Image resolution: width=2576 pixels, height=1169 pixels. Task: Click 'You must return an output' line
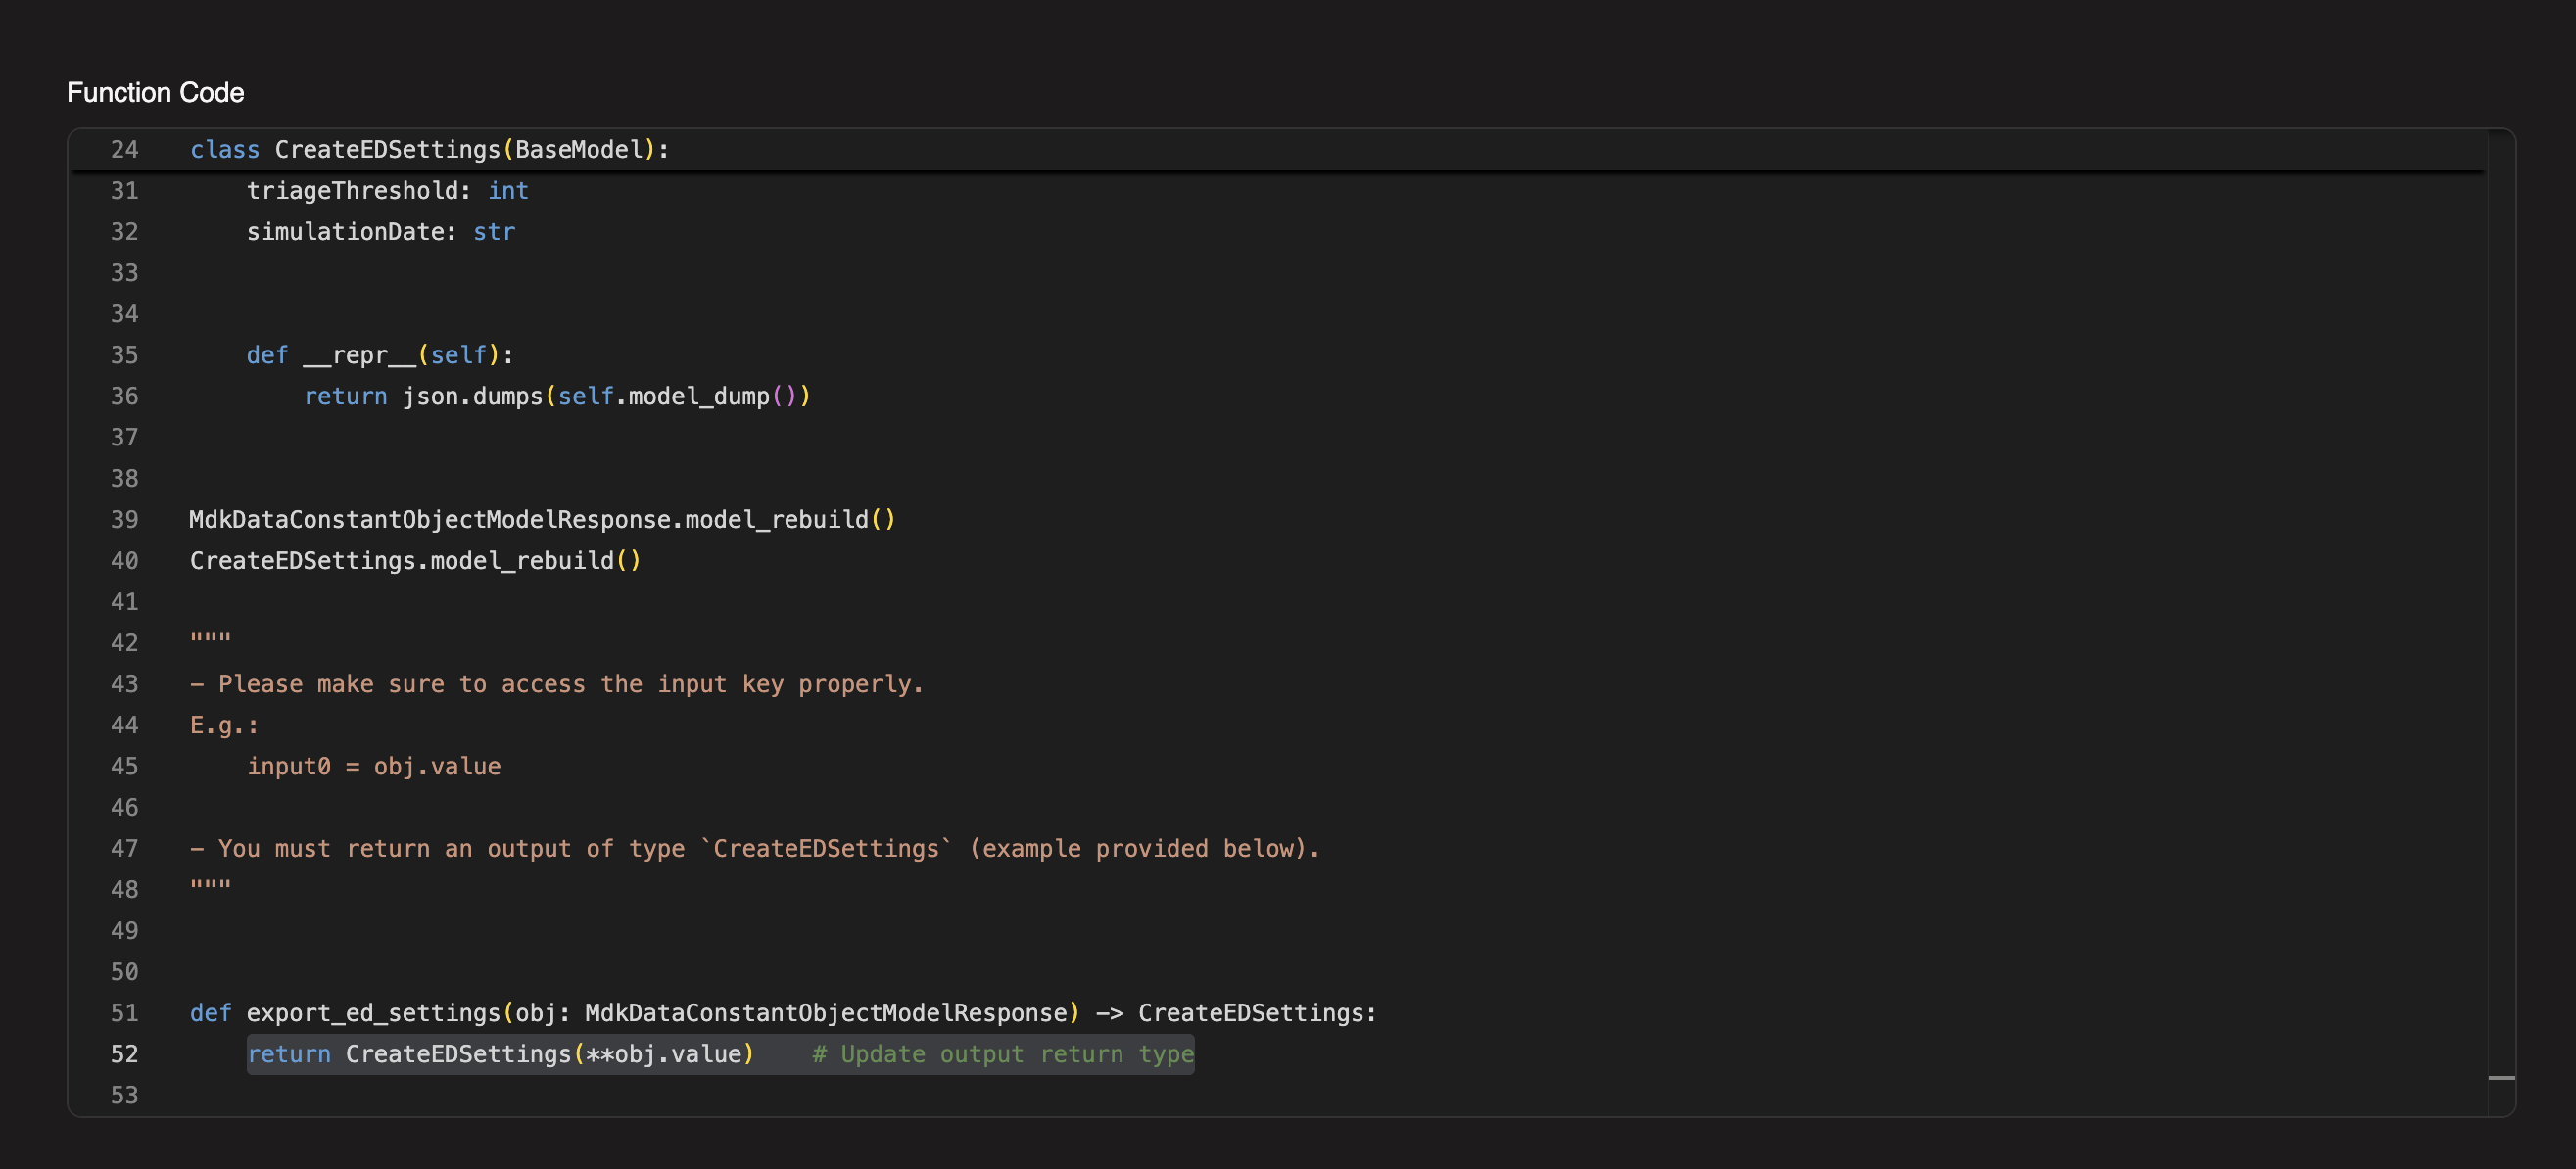[x=755, y=848]
